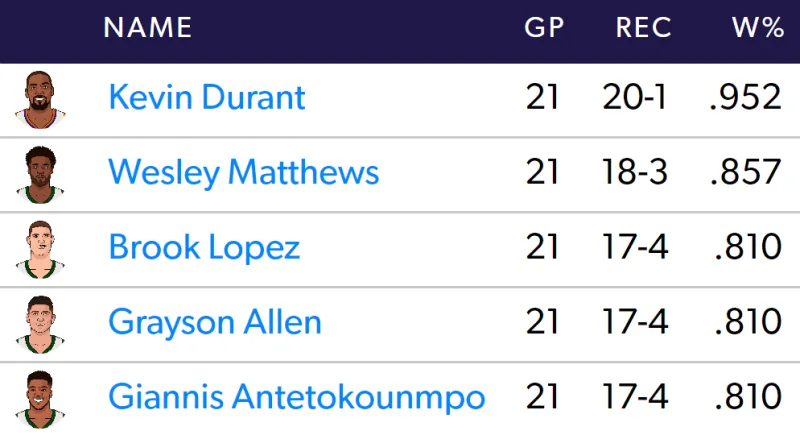The image size is (800, 435).
Task: Open the Grayson Allen player link
Action: (x=215, y=322)
